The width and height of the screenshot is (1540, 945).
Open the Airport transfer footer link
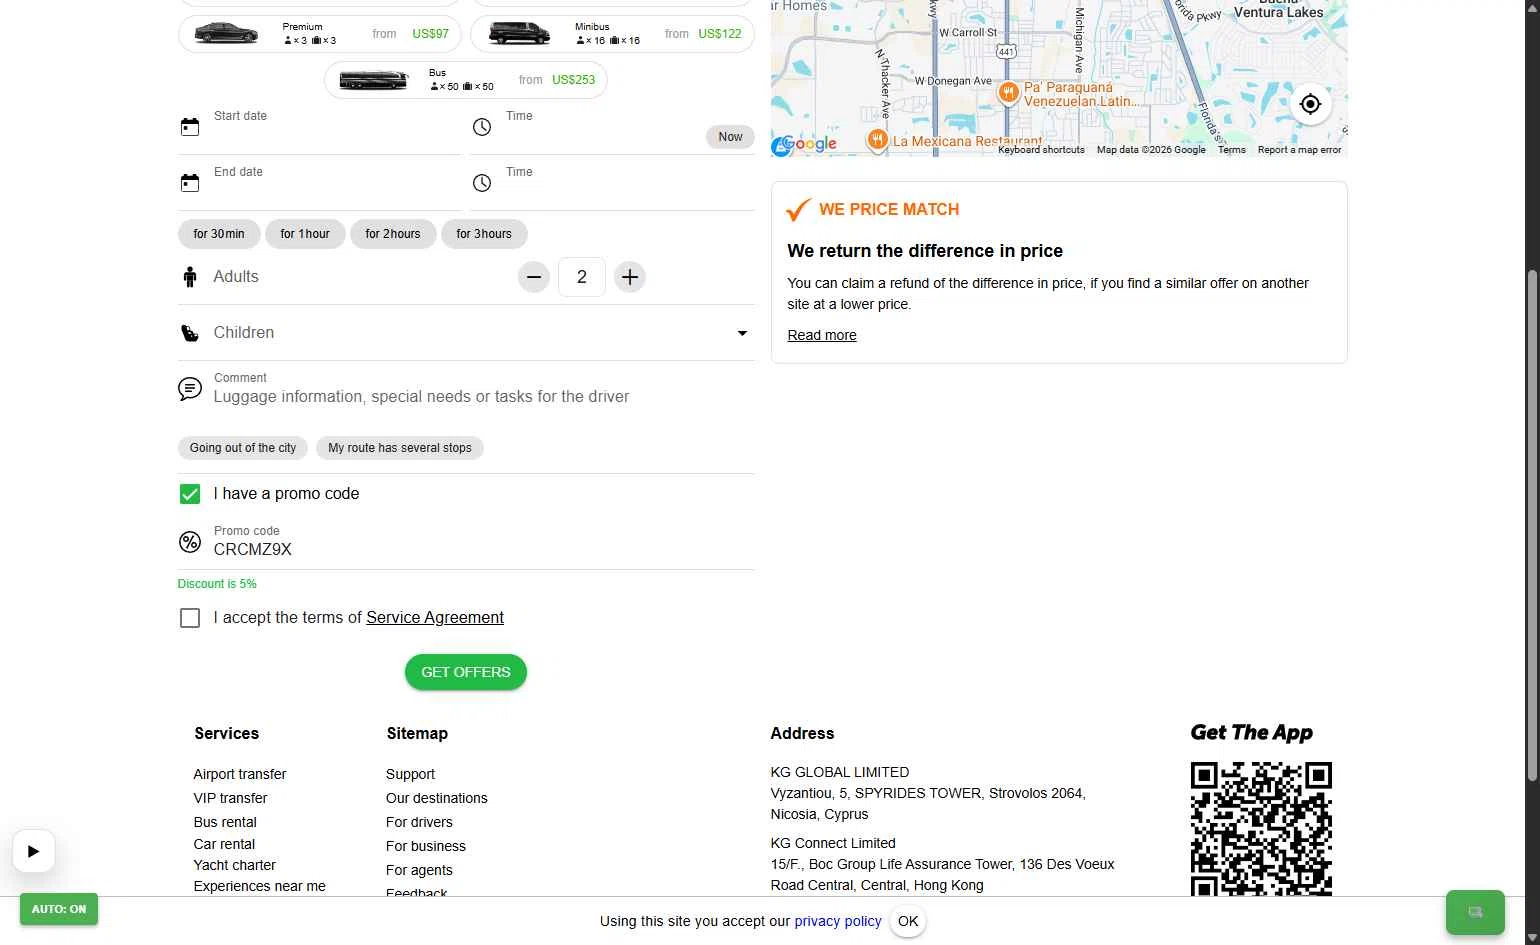(x=240, y=774)
